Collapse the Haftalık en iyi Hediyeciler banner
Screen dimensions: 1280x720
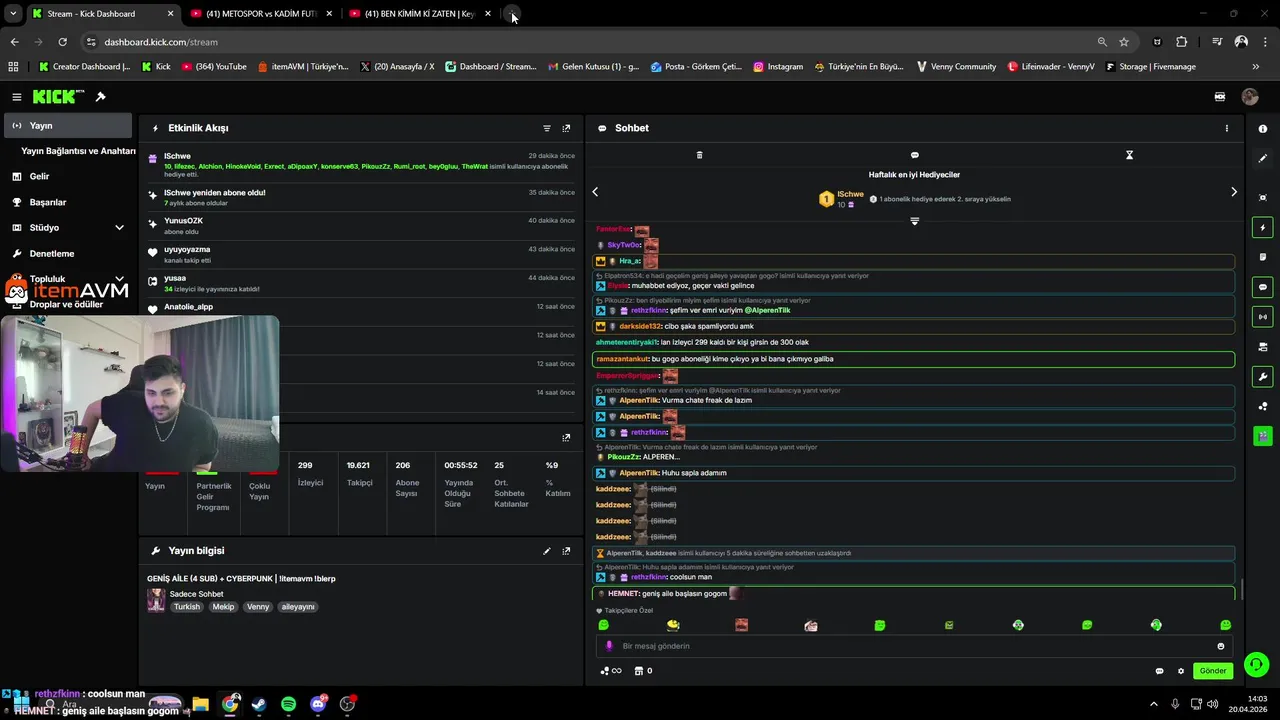914,221
